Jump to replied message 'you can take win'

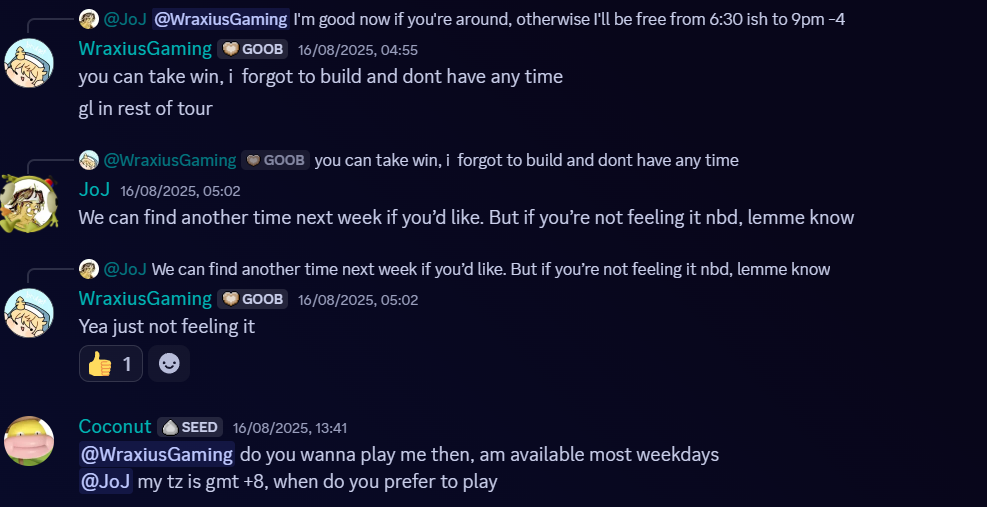tap(526, 160)
